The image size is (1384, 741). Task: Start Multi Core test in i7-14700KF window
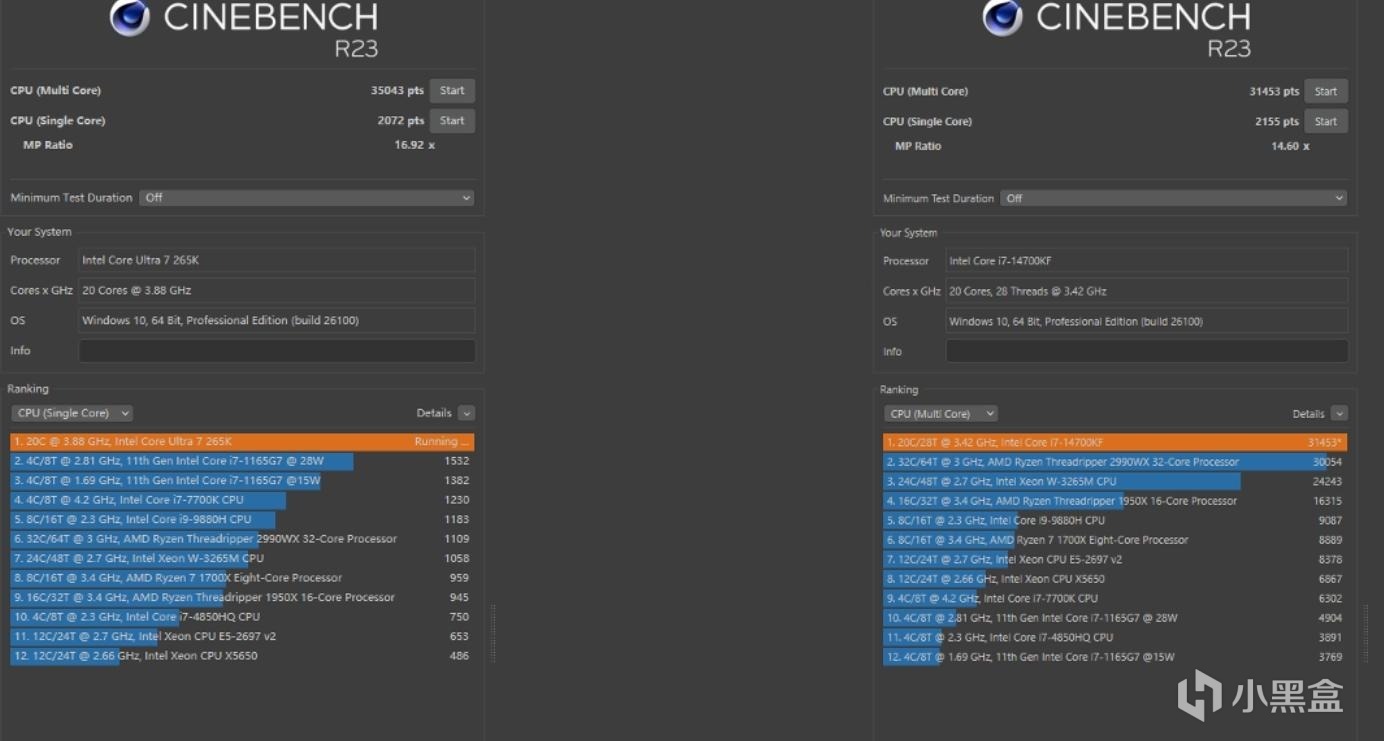(1326, 91)
